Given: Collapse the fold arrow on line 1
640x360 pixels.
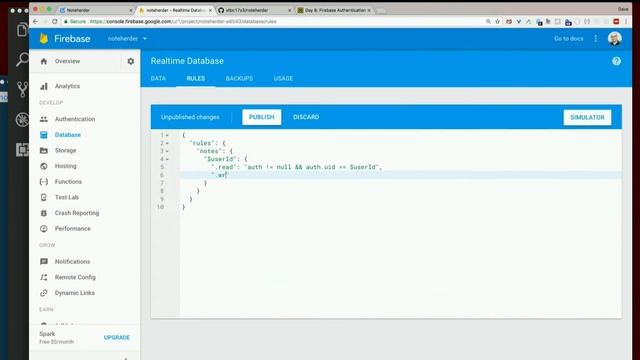Looking at the screenshot, I should 167,135.
